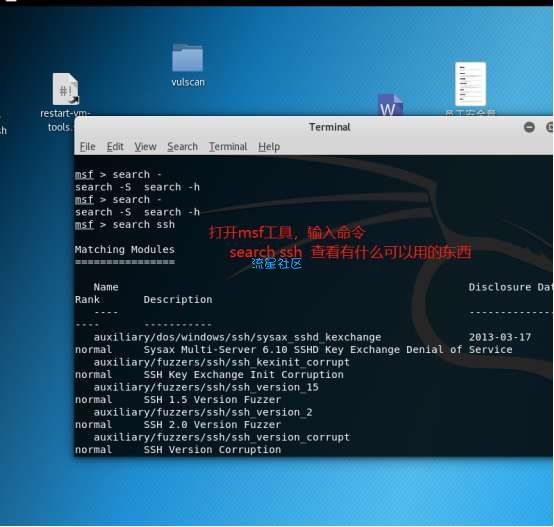Viewport: 554px width, 527px height.
Task: Click the 'Disclosure Date' column header
Action: click(x=511, y=287)
